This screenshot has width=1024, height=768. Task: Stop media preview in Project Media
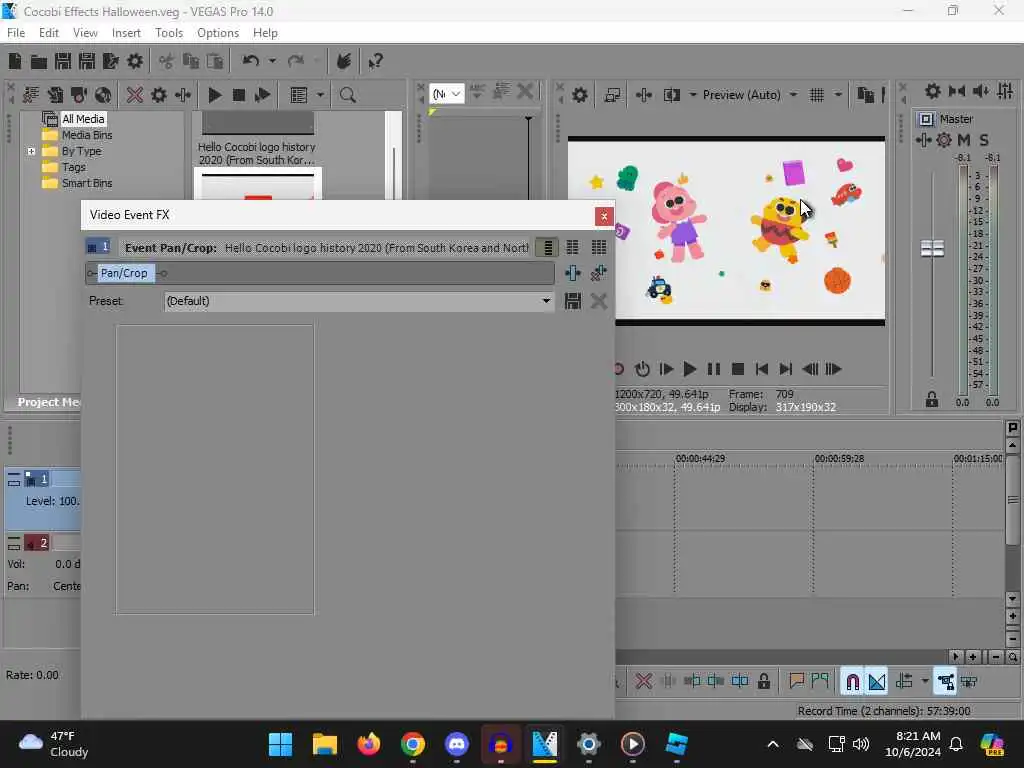pos(238,95)
